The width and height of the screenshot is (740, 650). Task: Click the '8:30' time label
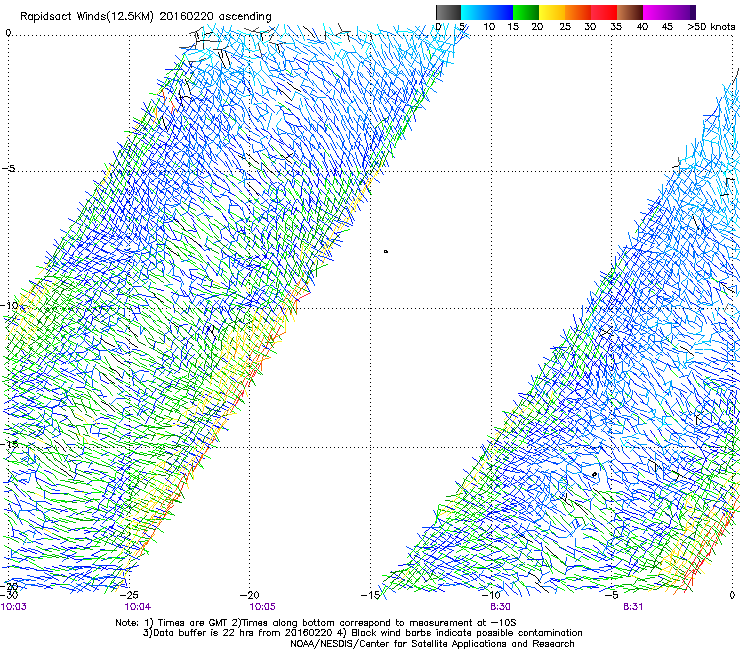[500, 607]
